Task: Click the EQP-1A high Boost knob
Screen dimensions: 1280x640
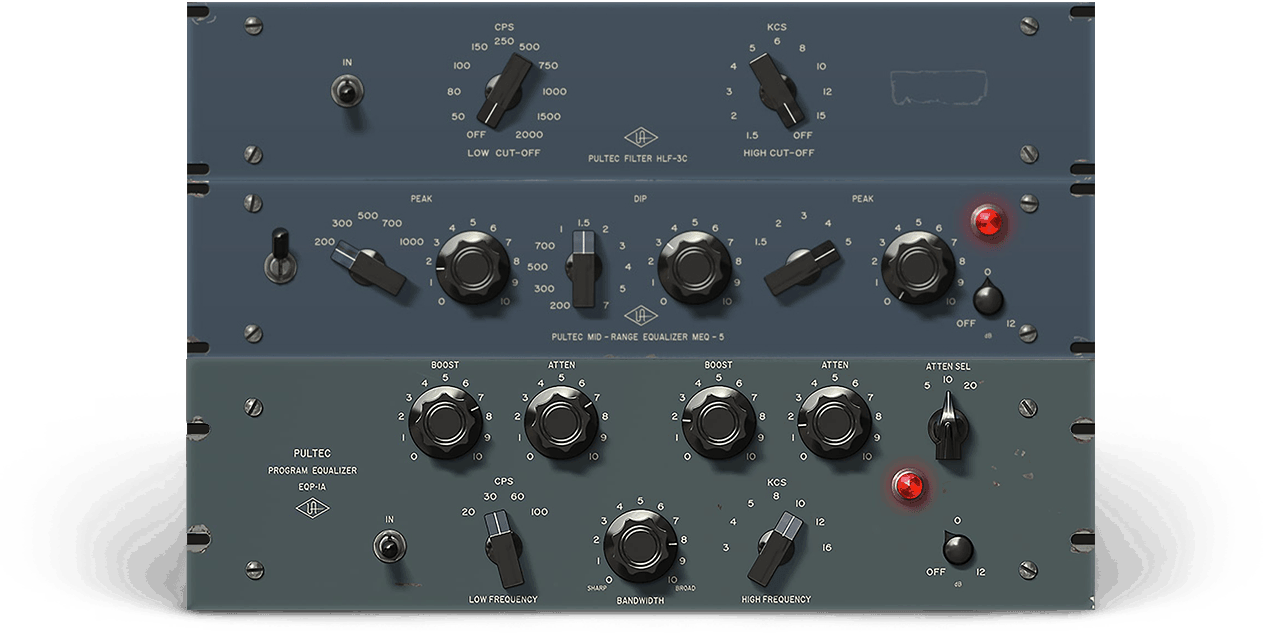Action: point(718,422)
